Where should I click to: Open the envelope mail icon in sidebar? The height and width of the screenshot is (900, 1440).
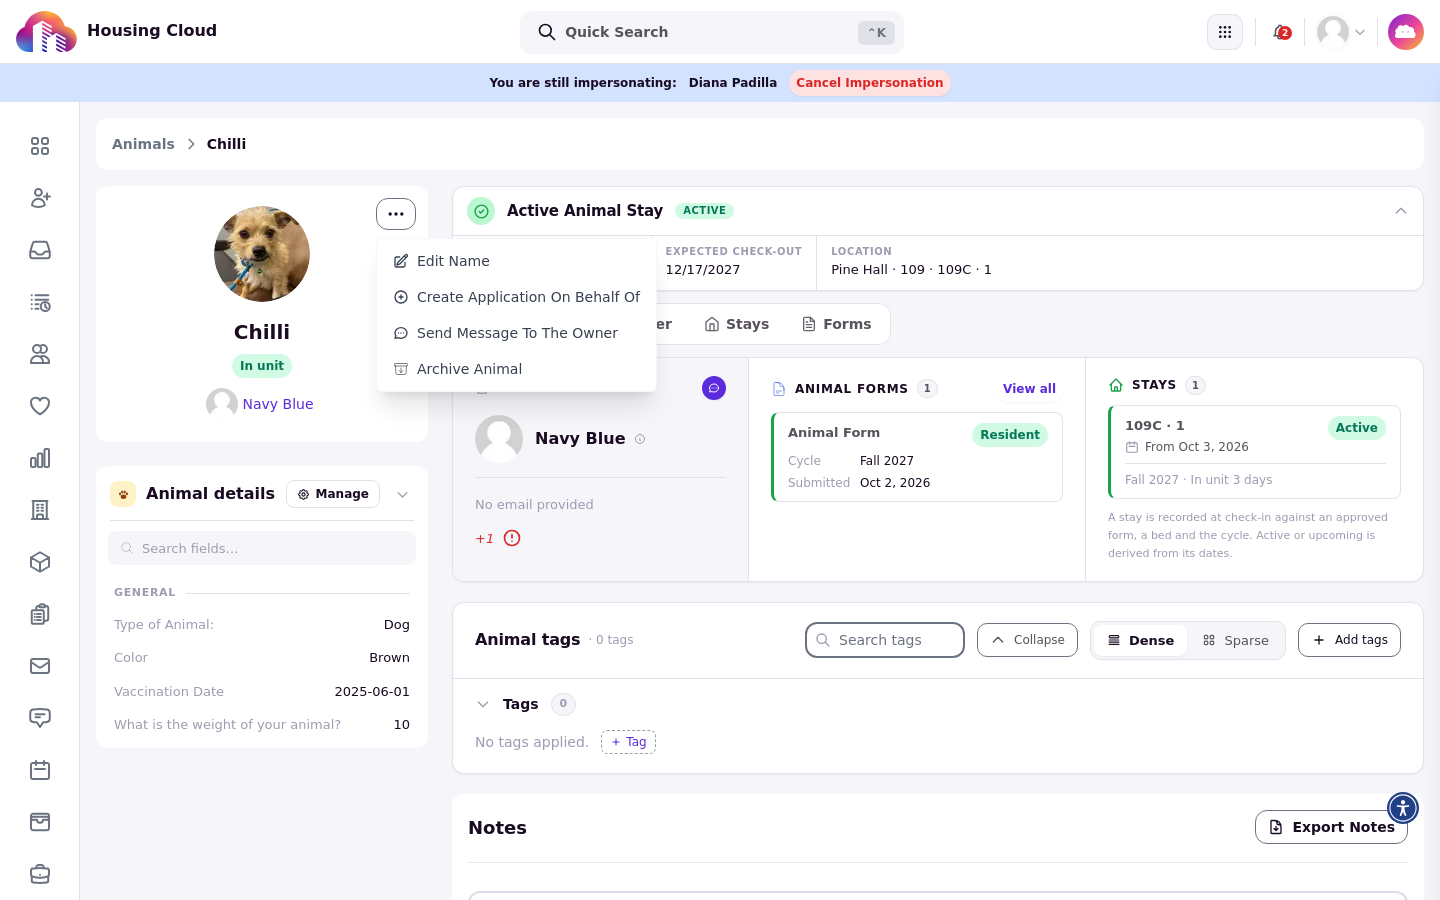pyautogui.click(x=40, y=666)
